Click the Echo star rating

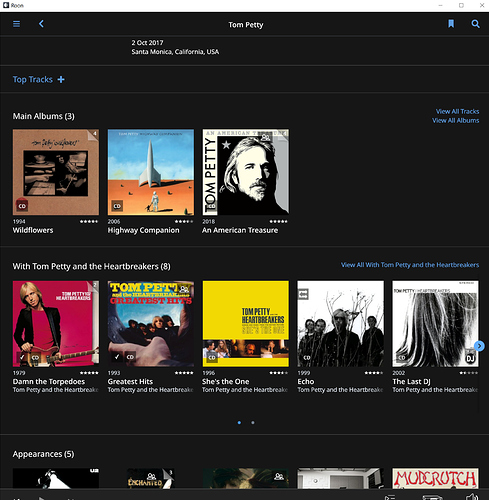(374, 373)
